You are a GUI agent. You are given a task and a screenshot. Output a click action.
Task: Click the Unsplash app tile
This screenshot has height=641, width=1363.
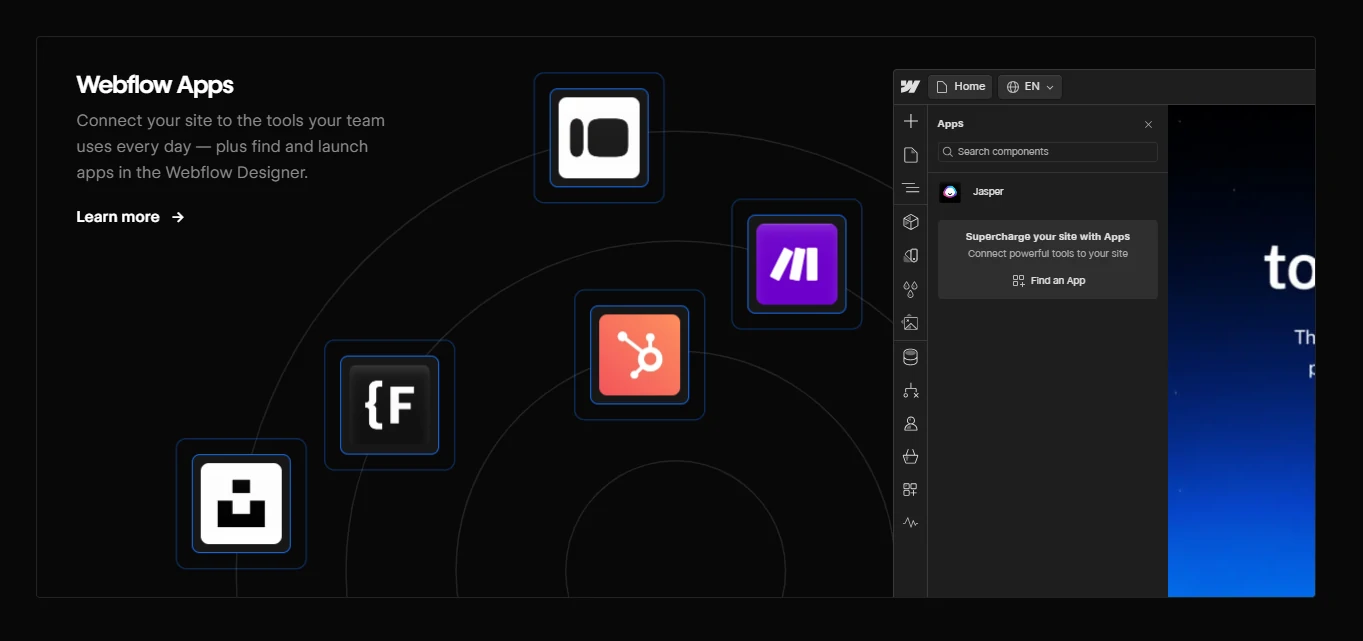click(x=241, y=503)
